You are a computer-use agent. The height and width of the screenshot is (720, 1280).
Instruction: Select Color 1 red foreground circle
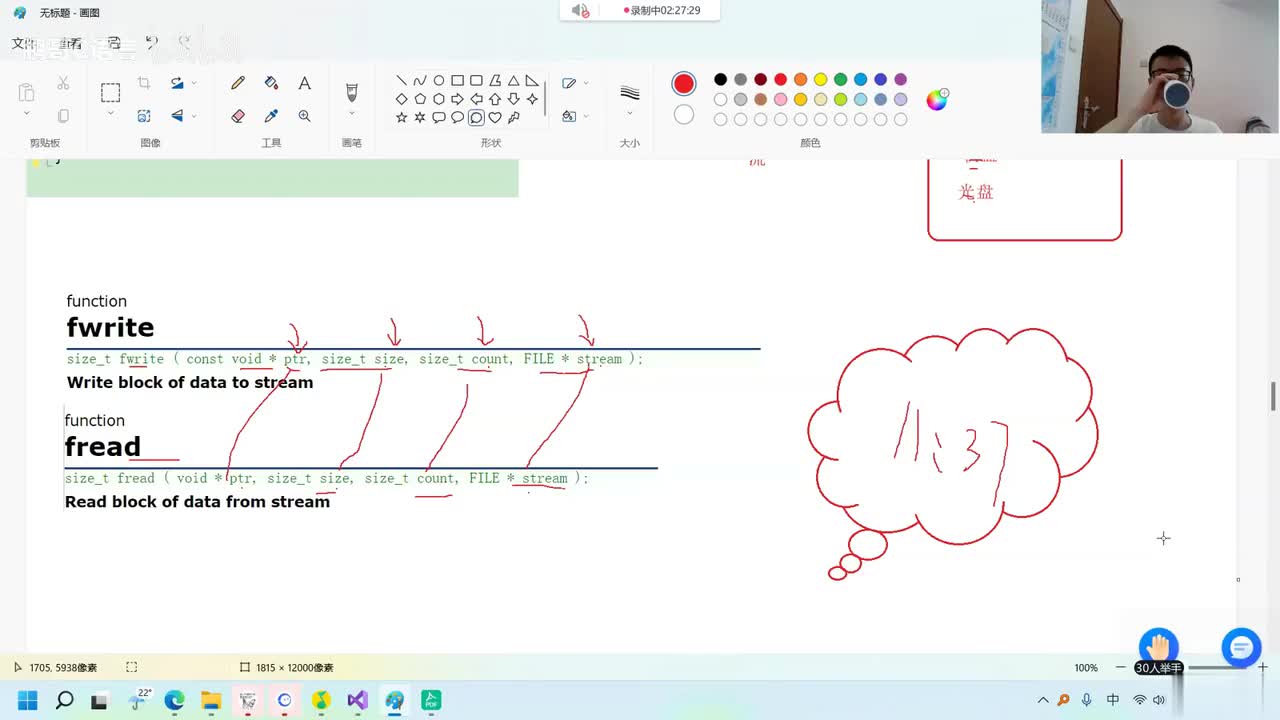coord(684,83)
